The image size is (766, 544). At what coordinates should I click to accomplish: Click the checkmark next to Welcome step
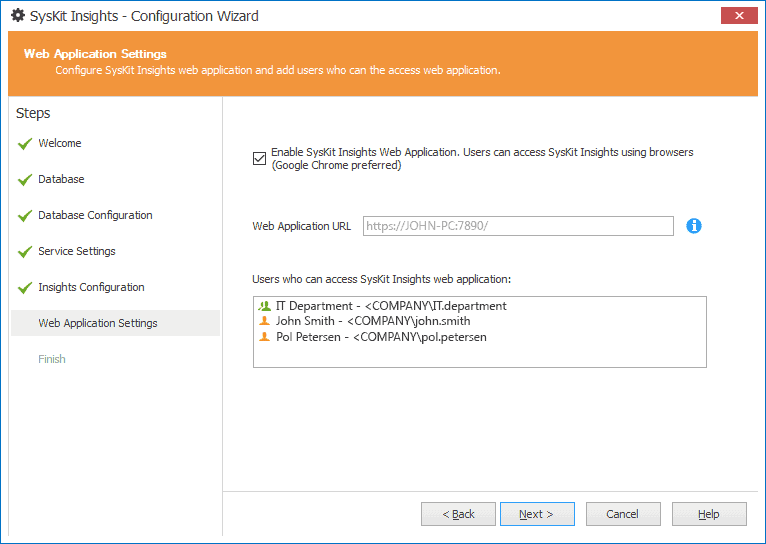coord(25,144)
